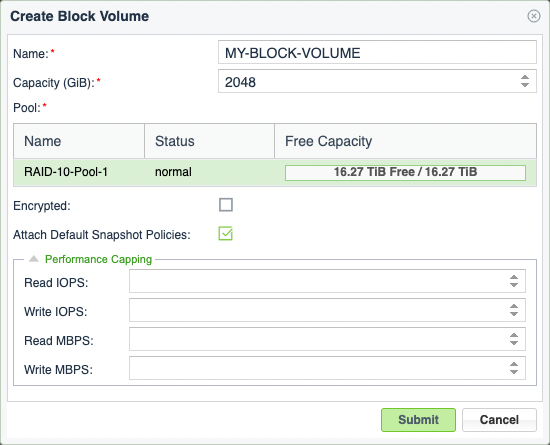Click the Submit button
This screenshot has height=445, width=550.
click(418, 420)
